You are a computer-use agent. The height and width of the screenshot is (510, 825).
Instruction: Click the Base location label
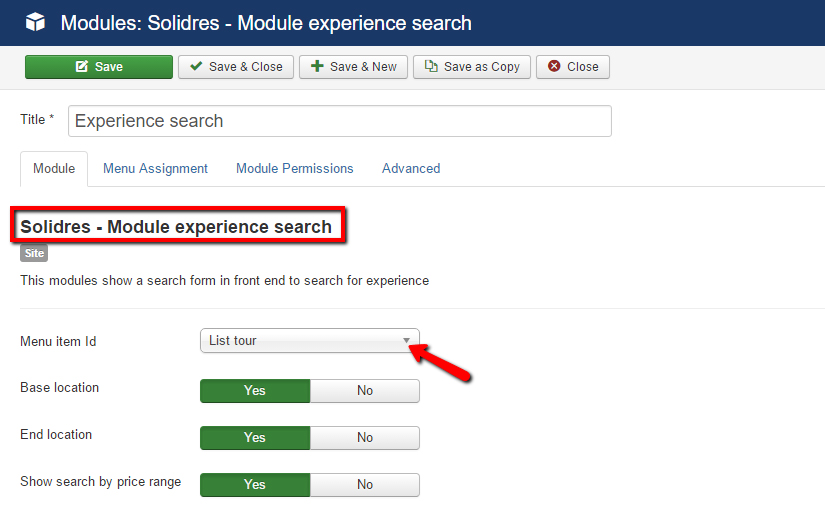tap(59, 387)
